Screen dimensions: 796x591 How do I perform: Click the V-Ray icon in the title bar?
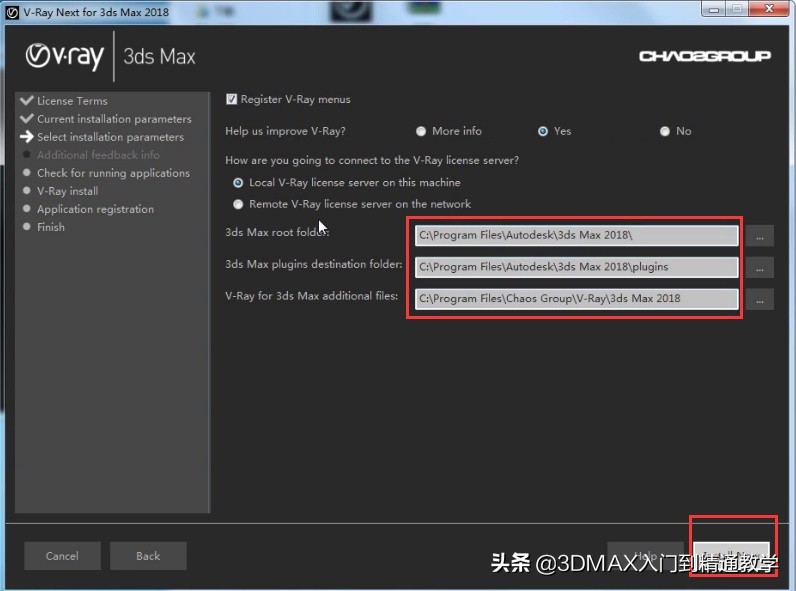tap(12, 12)
